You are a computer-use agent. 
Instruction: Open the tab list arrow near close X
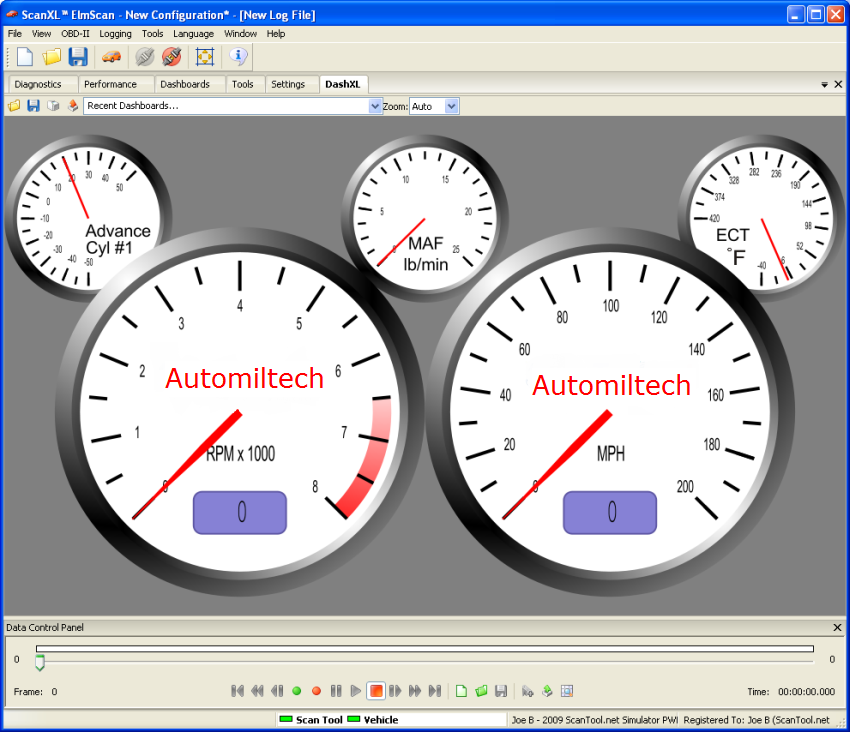coord(824,85)
